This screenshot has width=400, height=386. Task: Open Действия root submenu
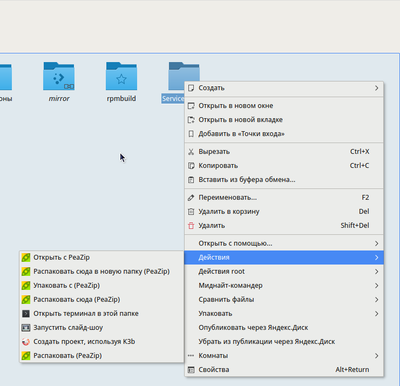[284, 271]
